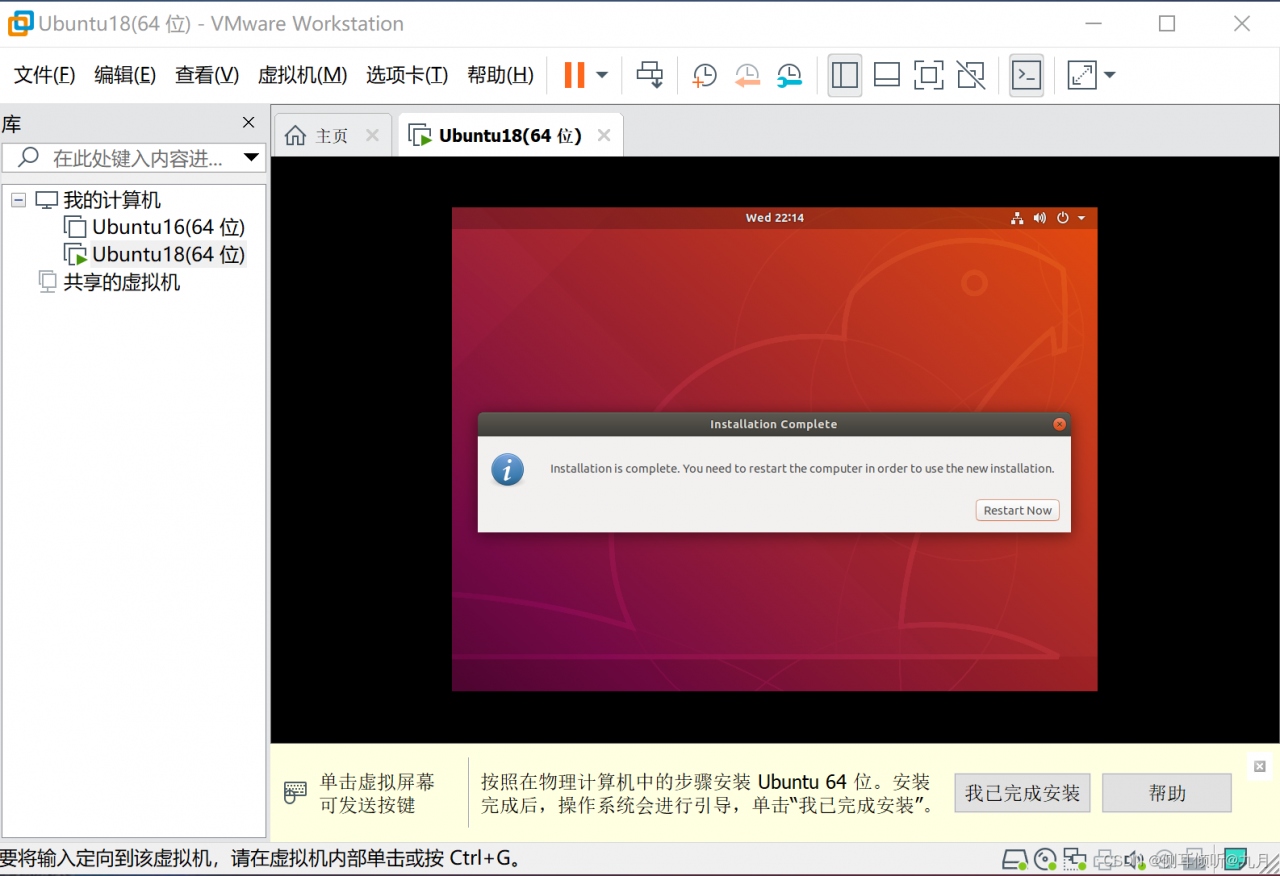Revert the virtual machine to its previous snapshot
The image size is (1280, 876).
click(747, 75)
